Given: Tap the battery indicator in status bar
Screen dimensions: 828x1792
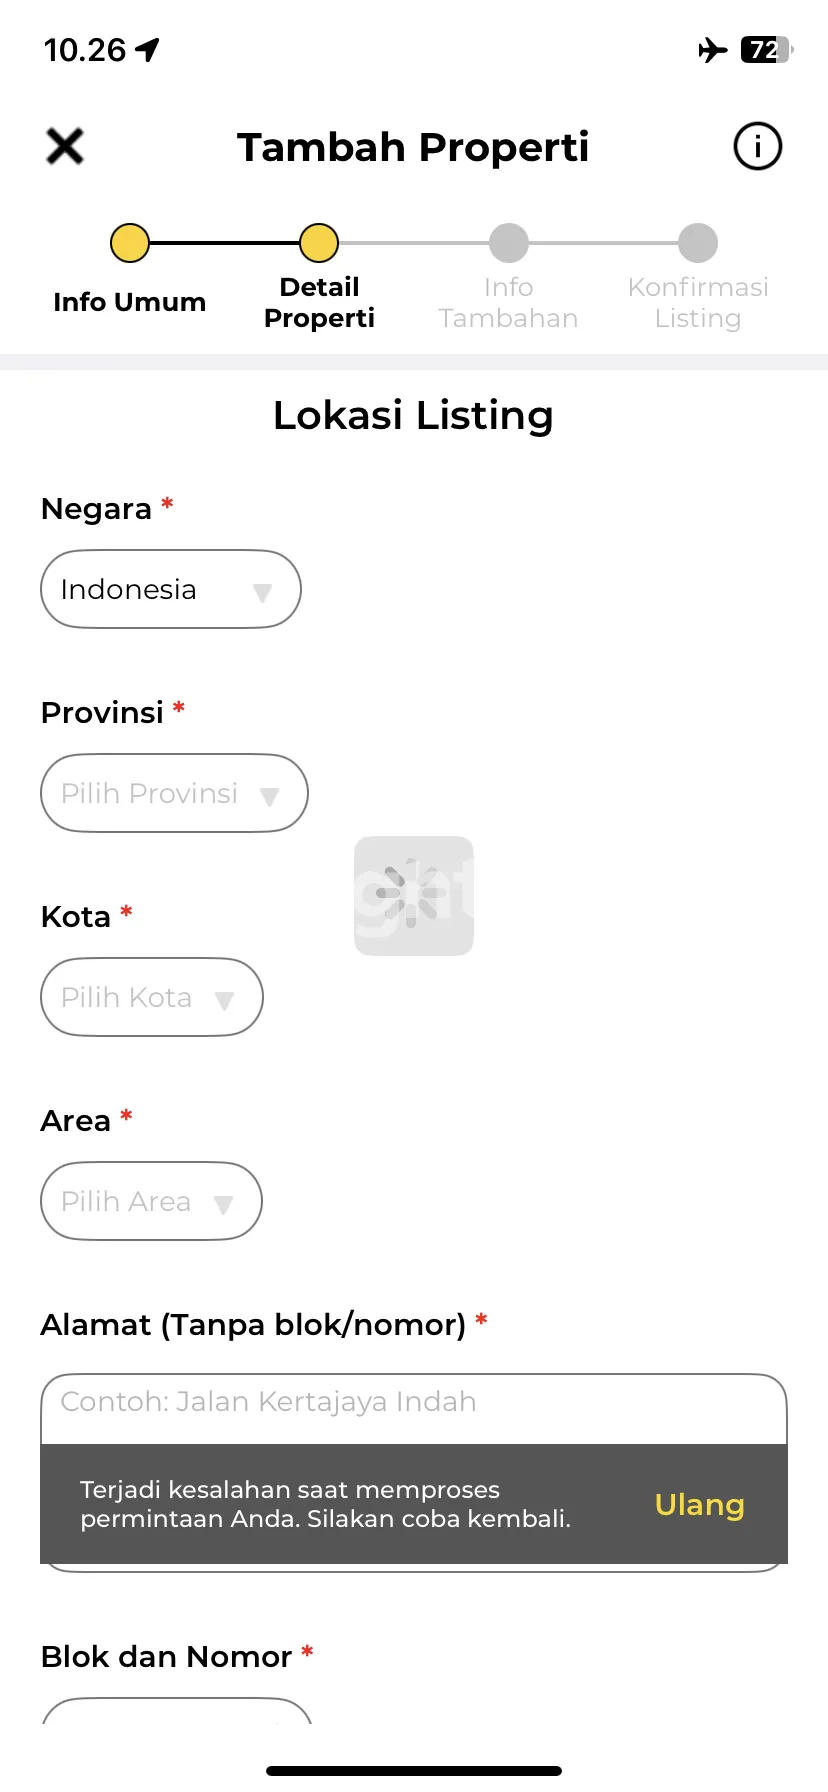Looking at the screenshot, I should (766, 50).
